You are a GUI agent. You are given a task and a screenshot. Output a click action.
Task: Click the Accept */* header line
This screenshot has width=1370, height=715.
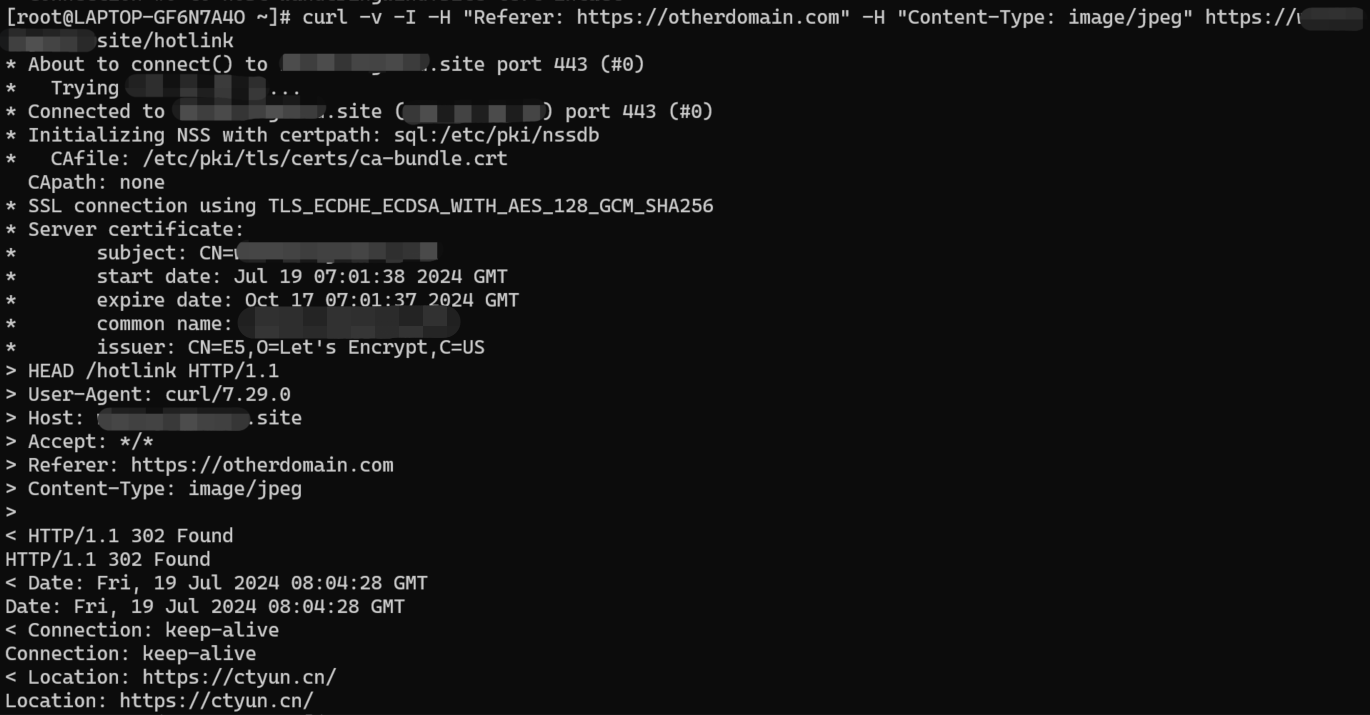(x=80, y=442)
